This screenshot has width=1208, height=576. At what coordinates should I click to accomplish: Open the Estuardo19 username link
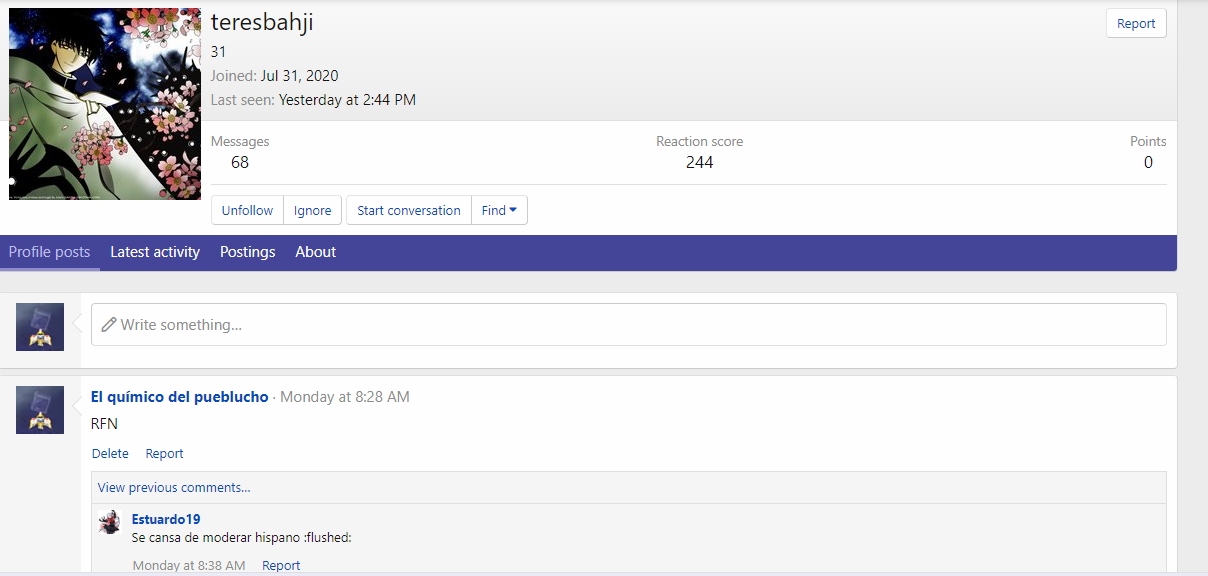click(x=166, y=519)
